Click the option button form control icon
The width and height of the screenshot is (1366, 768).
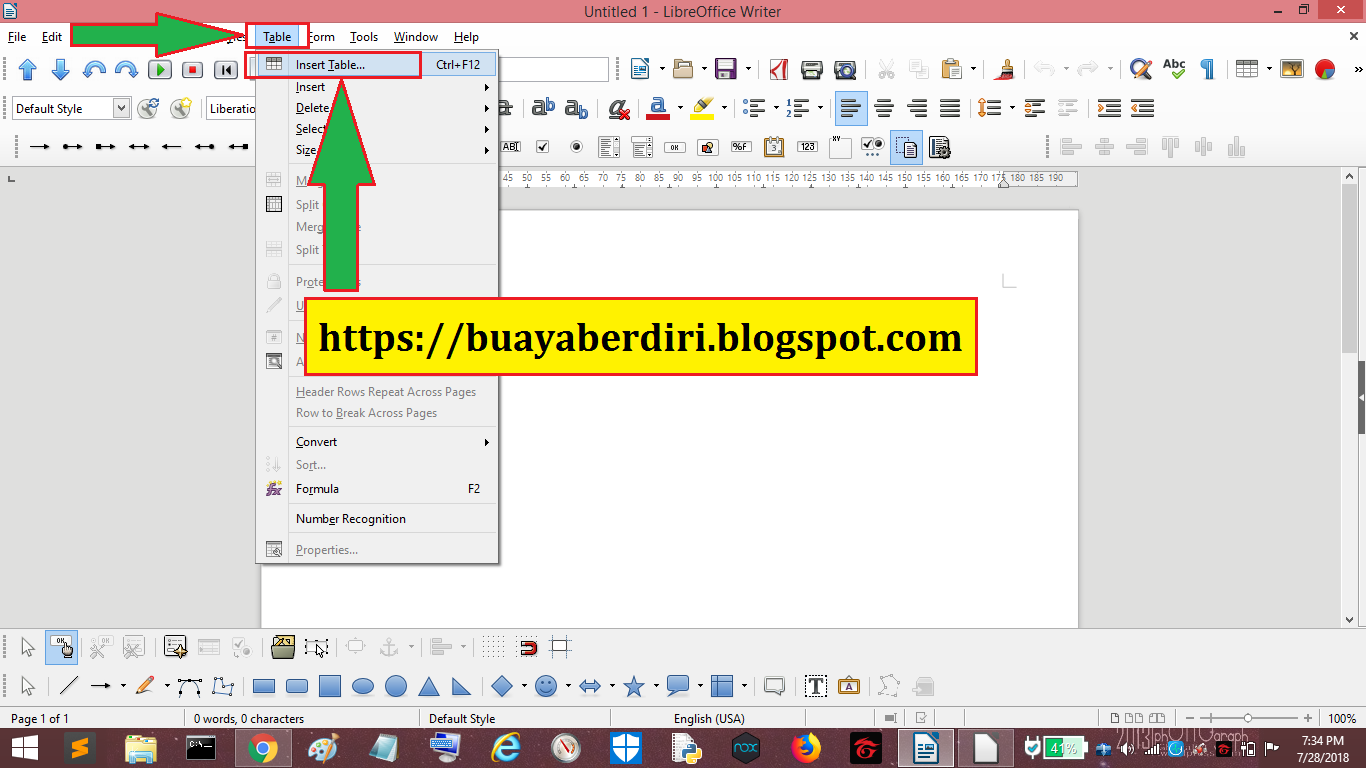[576, 147]
